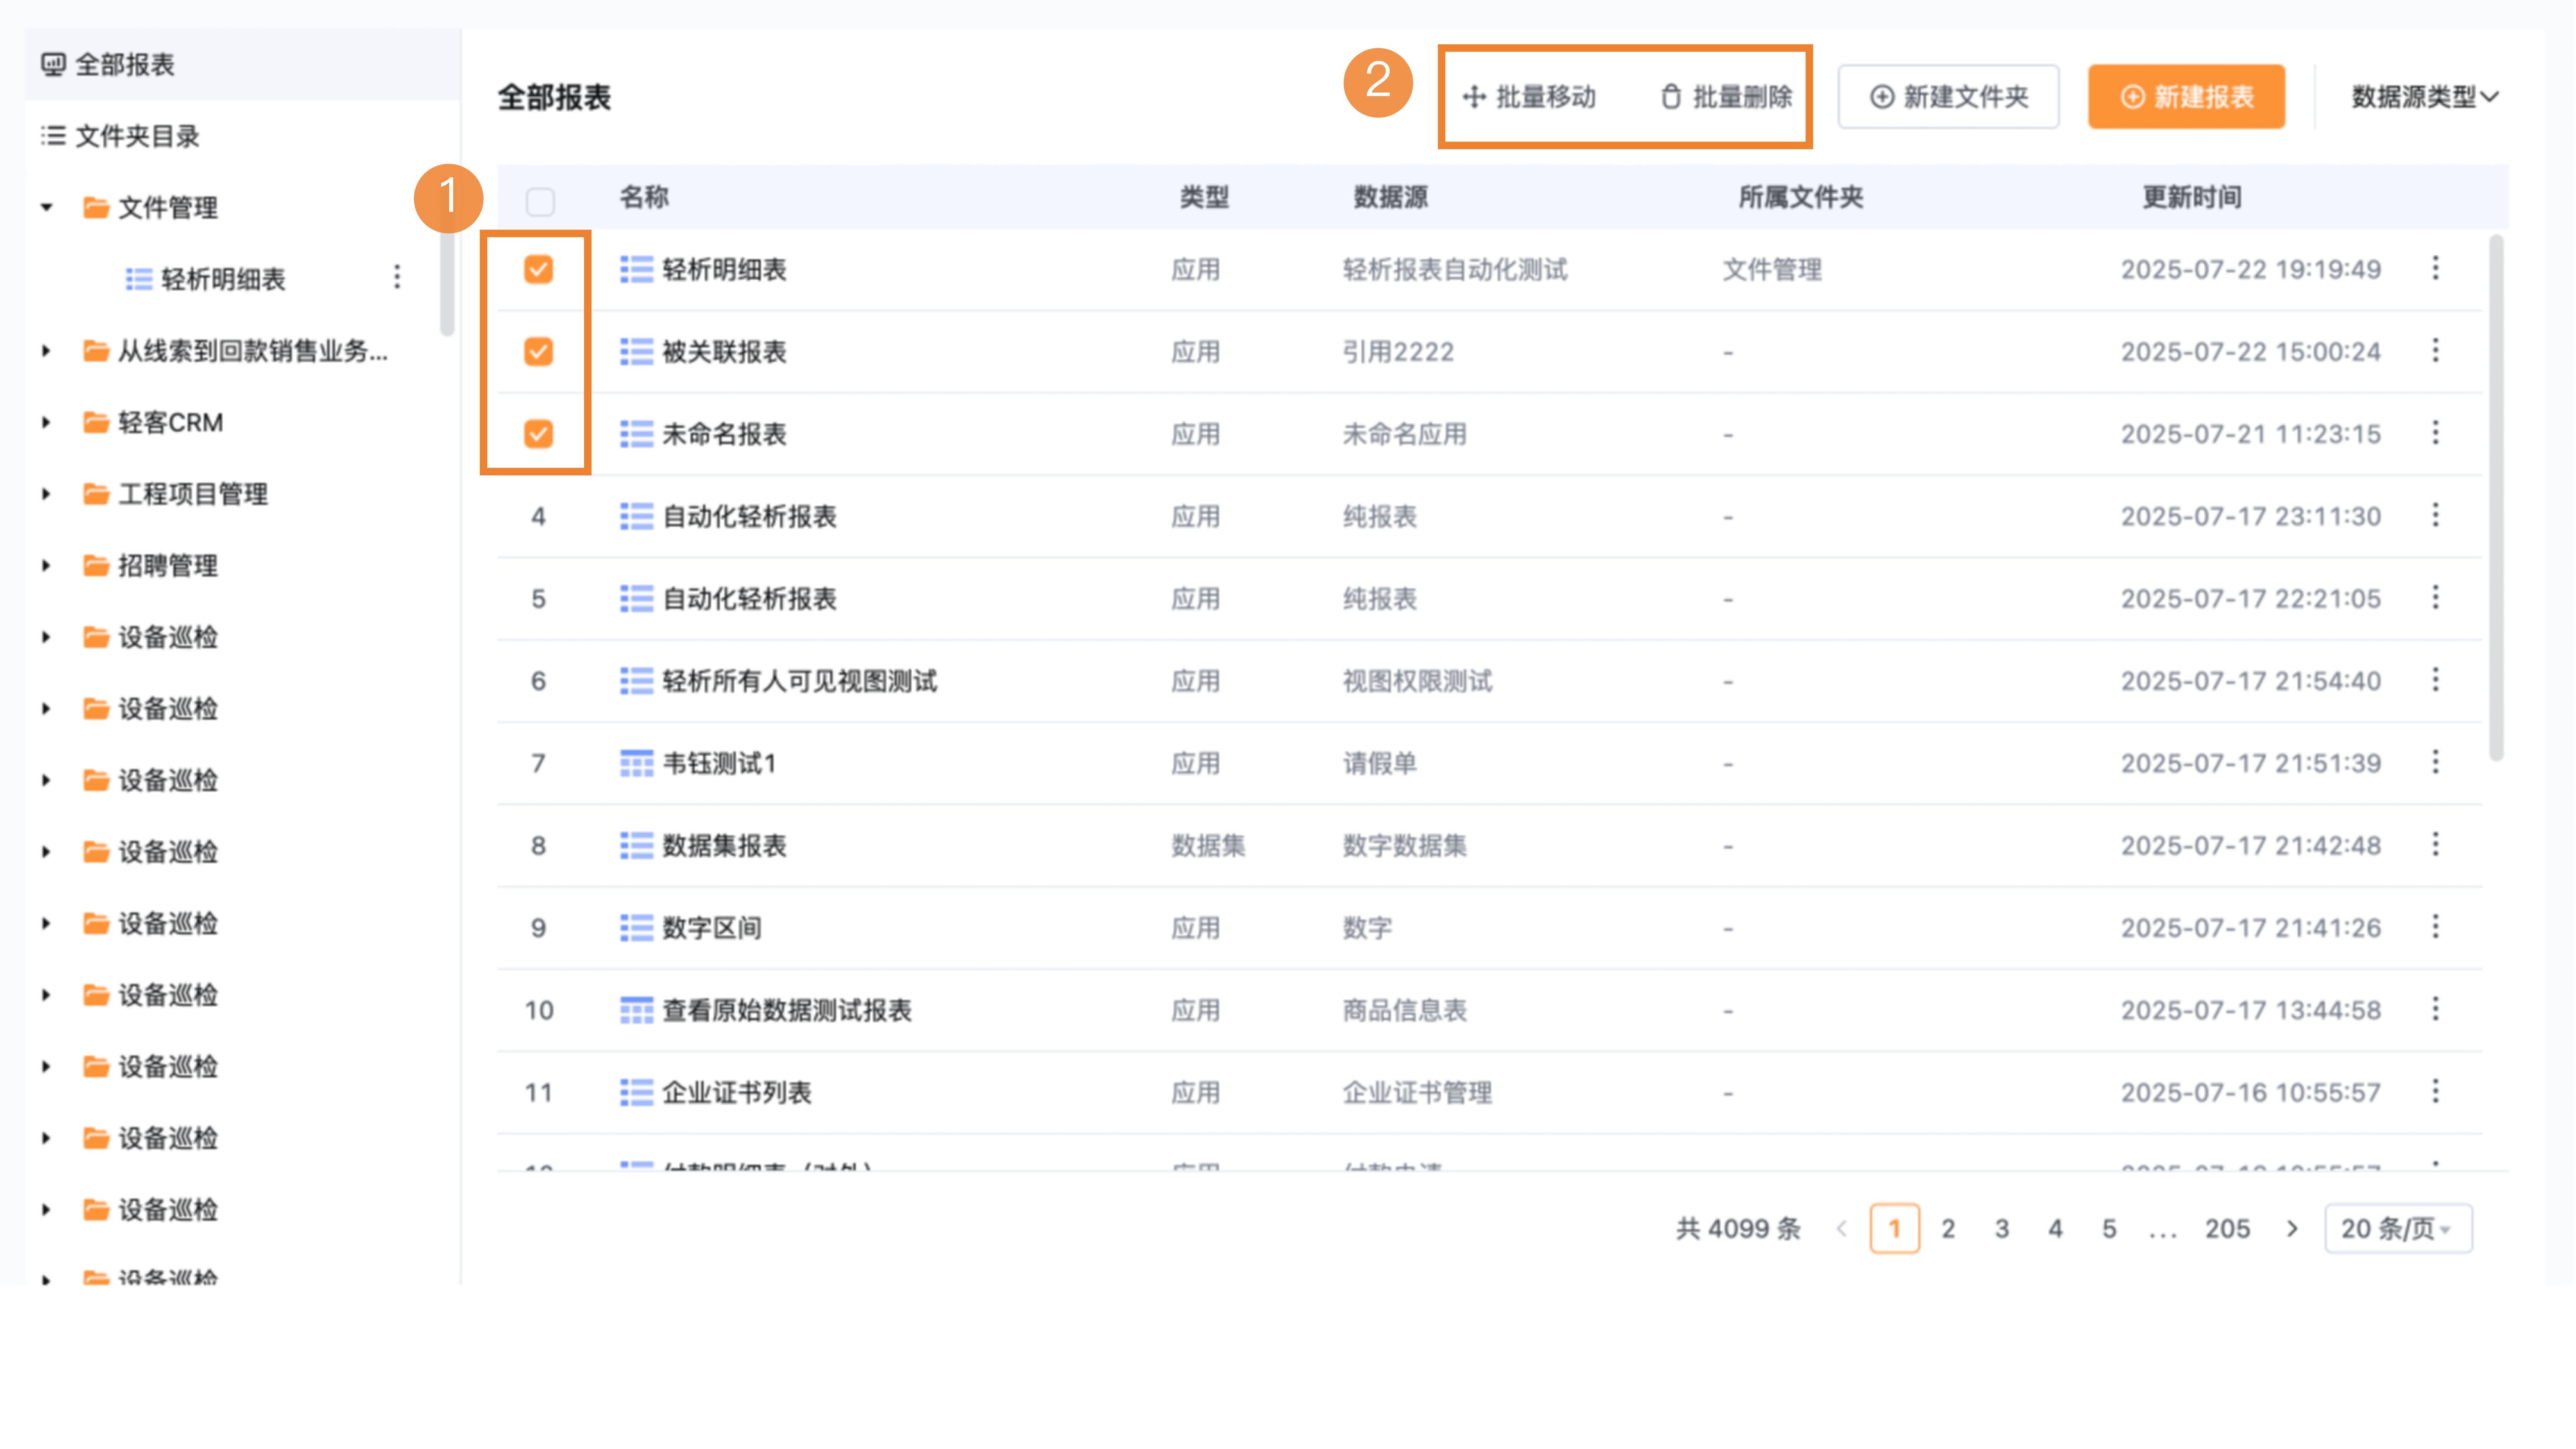
Task: Click the sidebar 轻析明细表 three-dot menu
Action: [397, 277]
